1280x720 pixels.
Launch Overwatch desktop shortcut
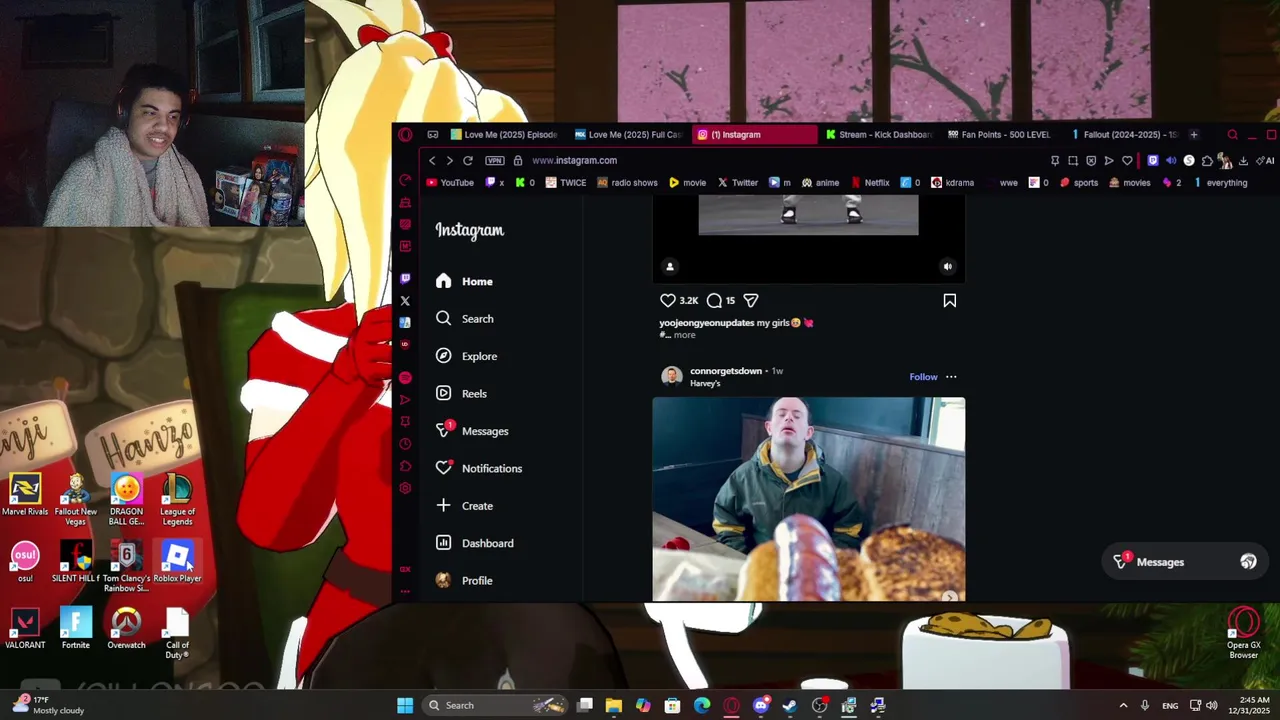coord(126,630)
